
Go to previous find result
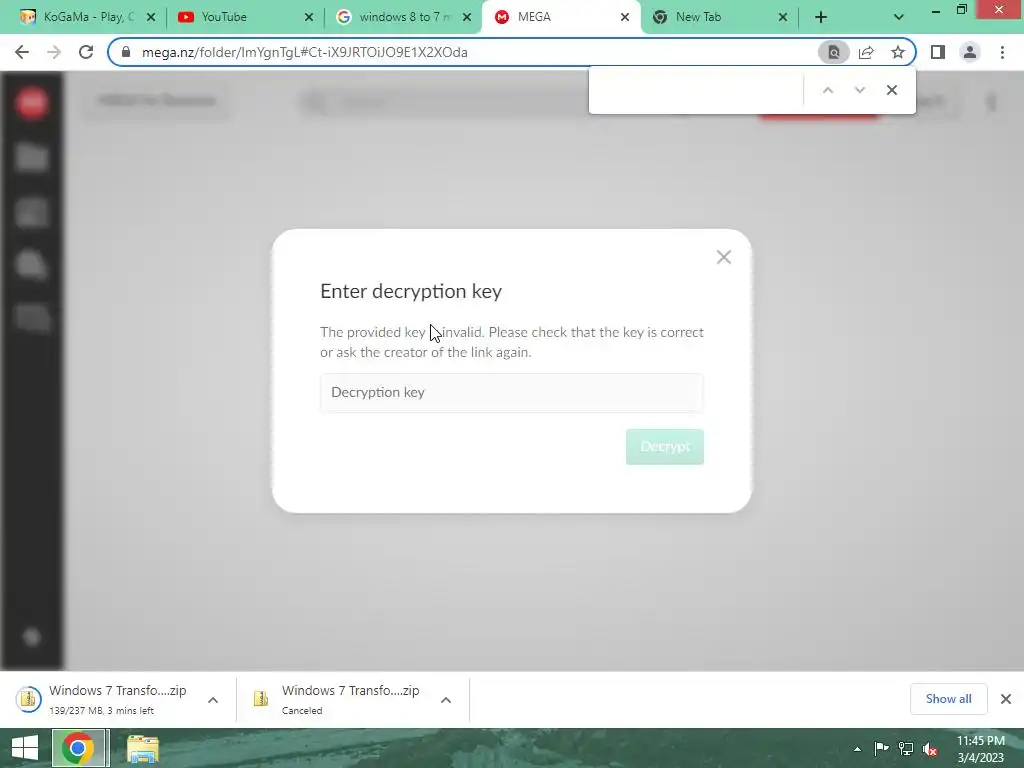click(827, 90)
